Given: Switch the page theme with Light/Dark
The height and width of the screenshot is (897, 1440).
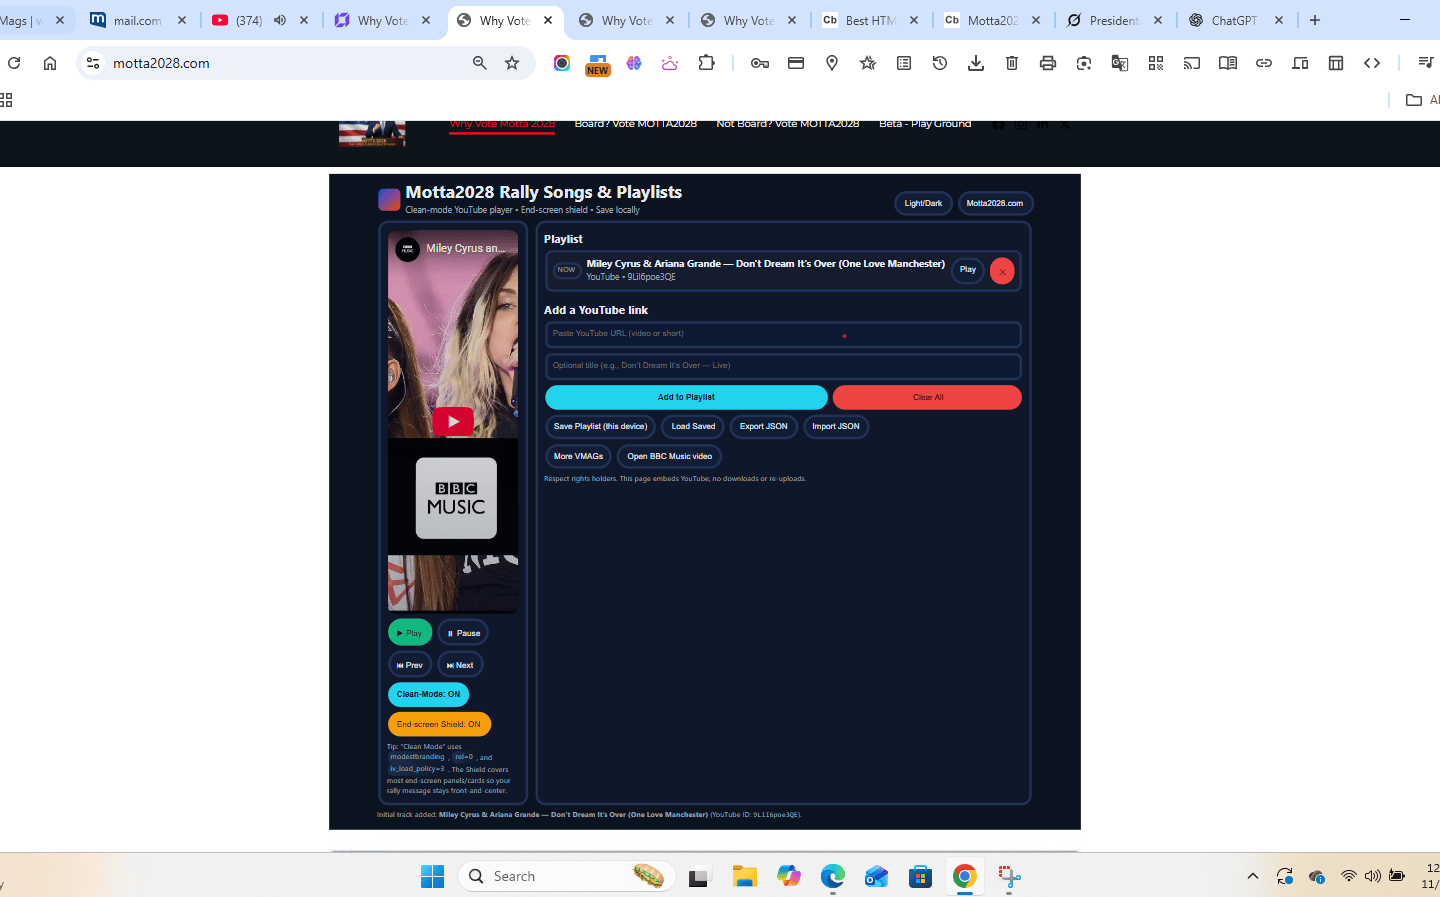Looking at the screenshot, I should pyautogui.click(x=923, y=203).
